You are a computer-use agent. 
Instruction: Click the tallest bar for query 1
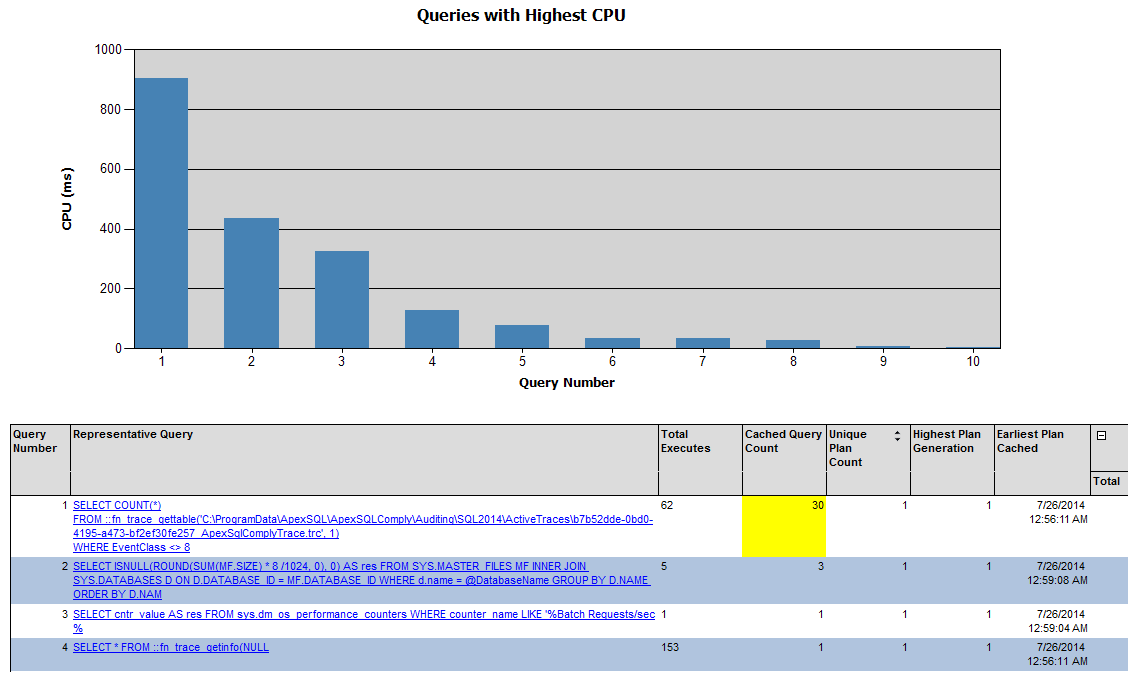point(161,213)
